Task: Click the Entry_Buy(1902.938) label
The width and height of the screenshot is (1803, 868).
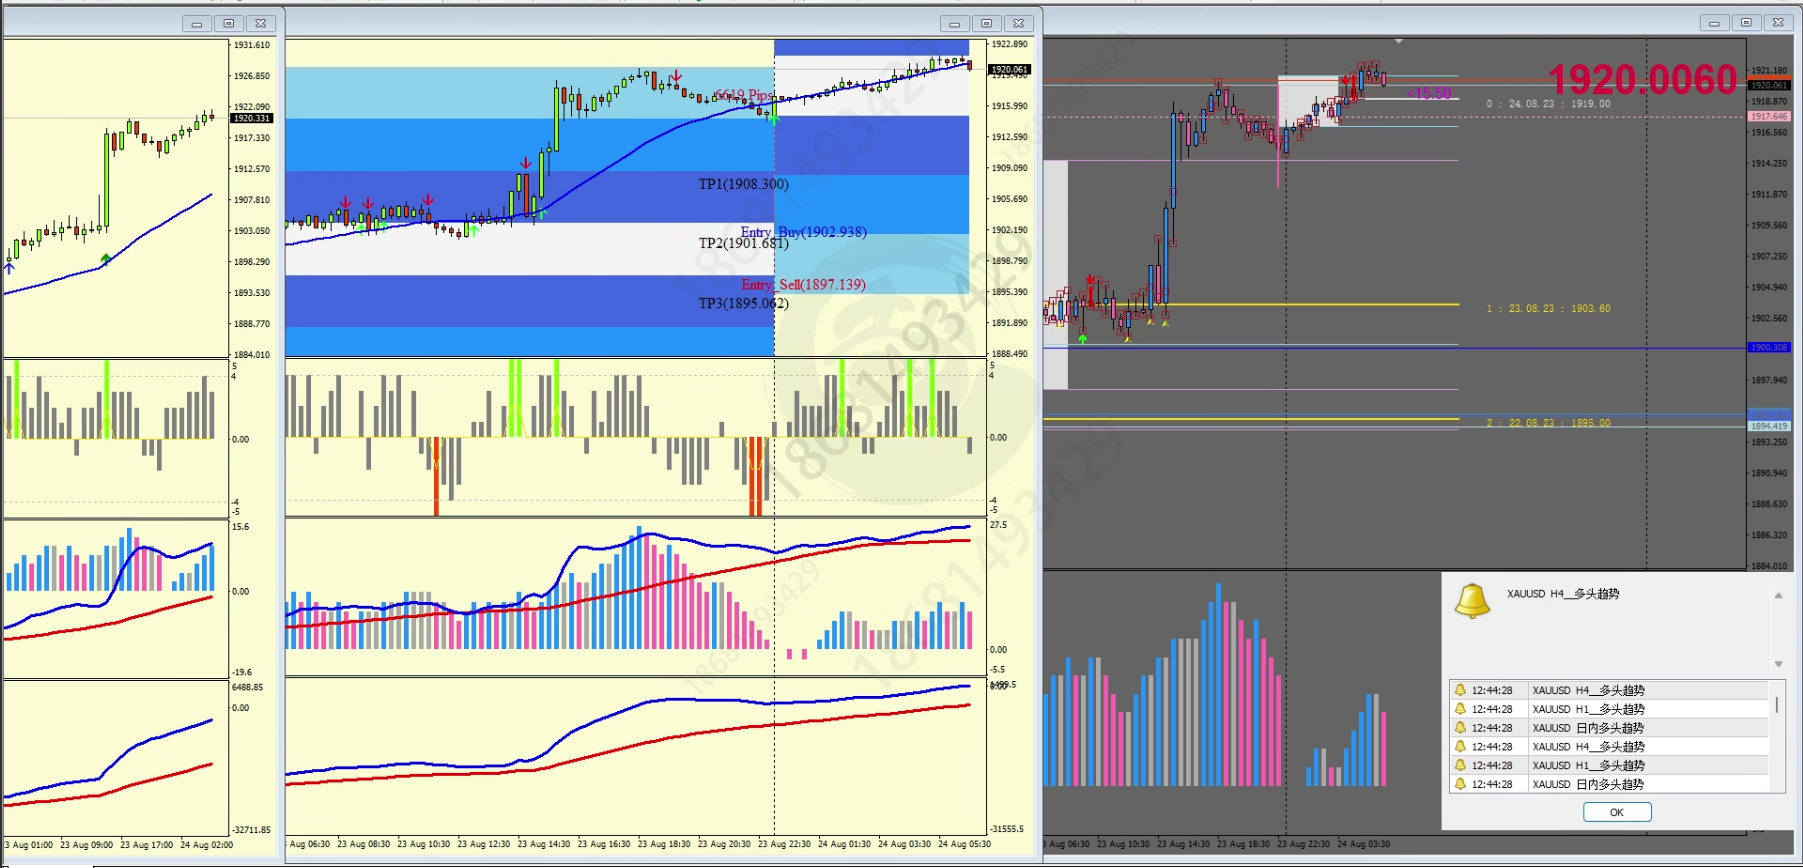Action: [803, 232]
